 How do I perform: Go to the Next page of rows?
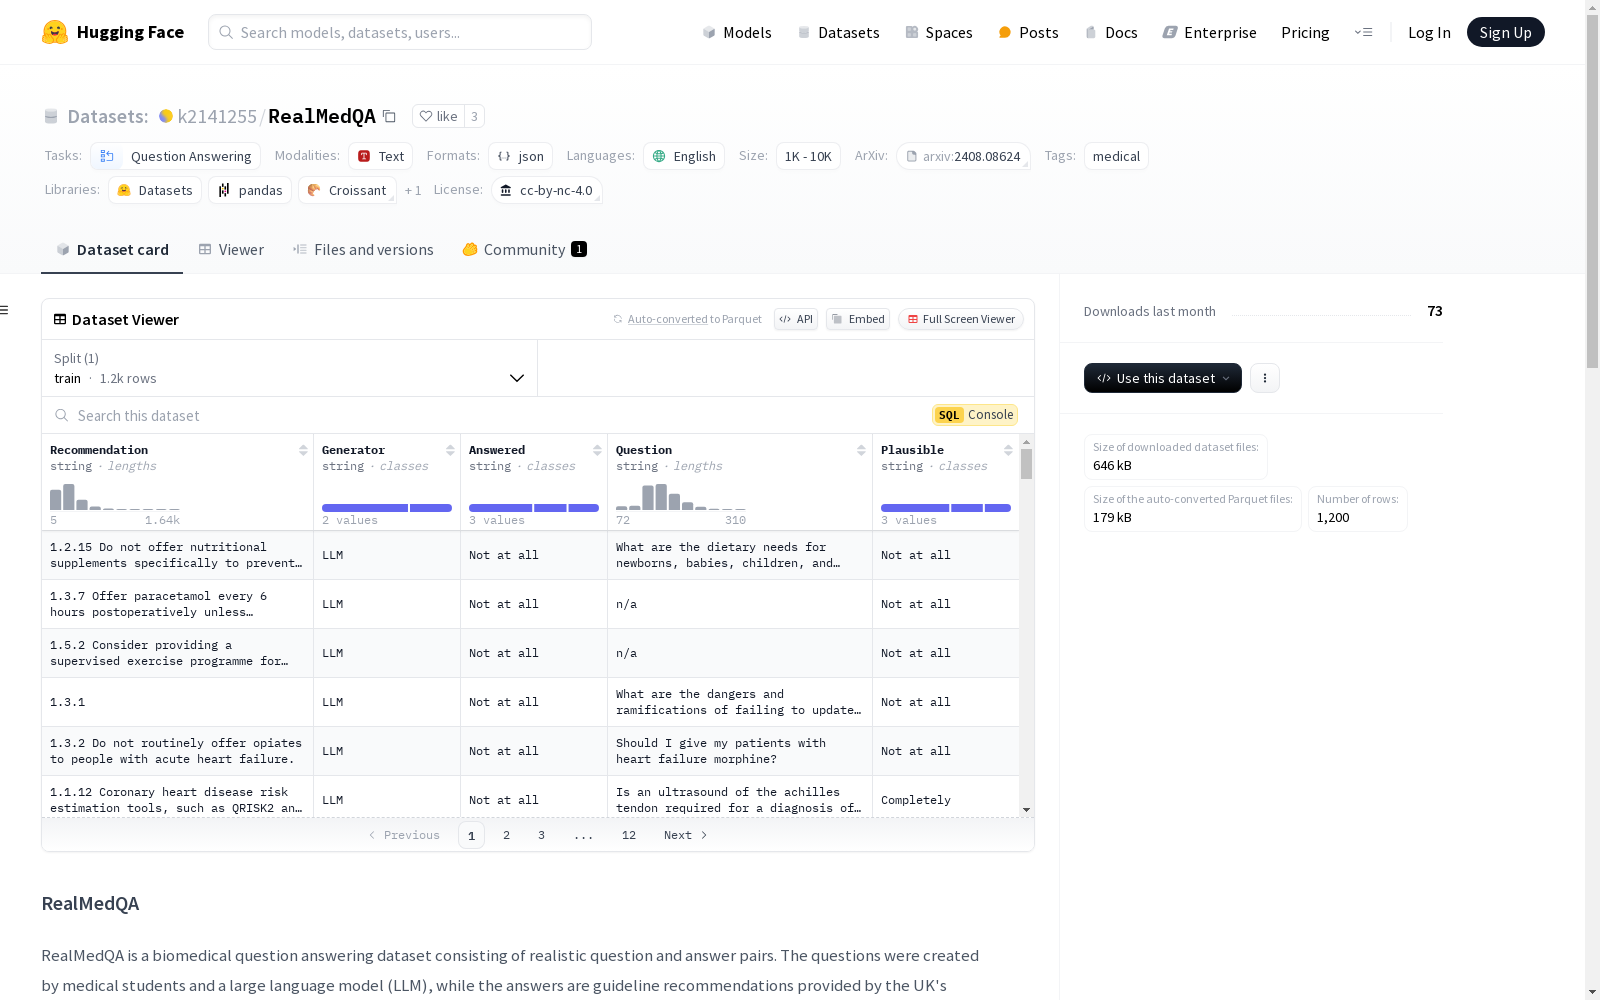pos(686,835)
